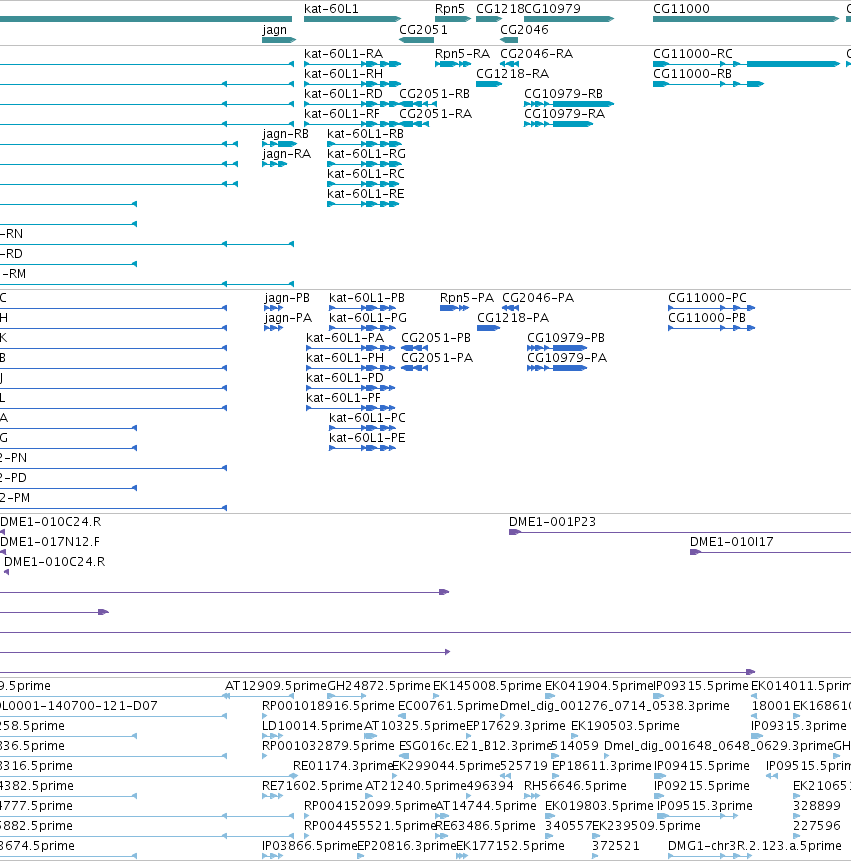
Task: Select transcript kat-60L1-RE
Action: click(363, 204)
